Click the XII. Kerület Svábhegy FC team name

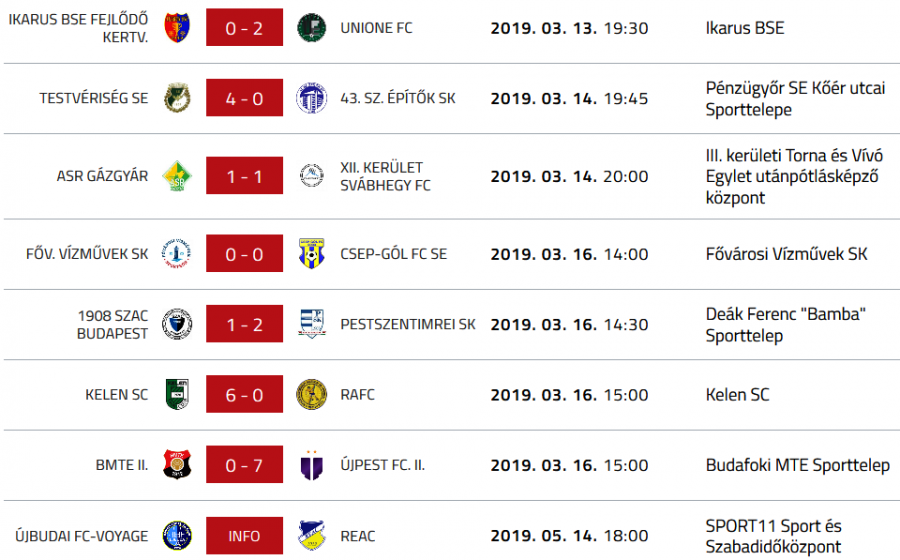click(385, 176)
